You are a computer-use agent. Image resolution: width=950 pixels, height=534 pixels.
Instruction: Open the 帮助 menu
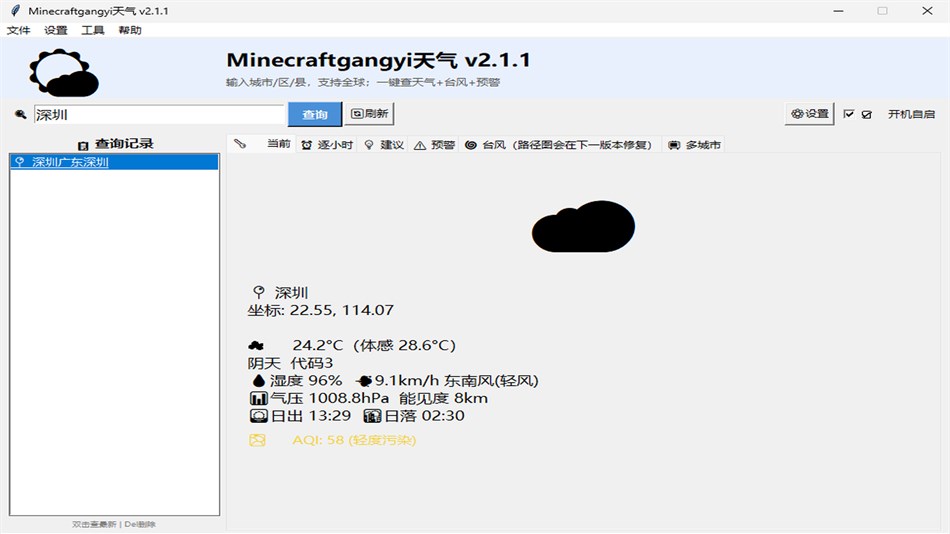click(130, 30)
